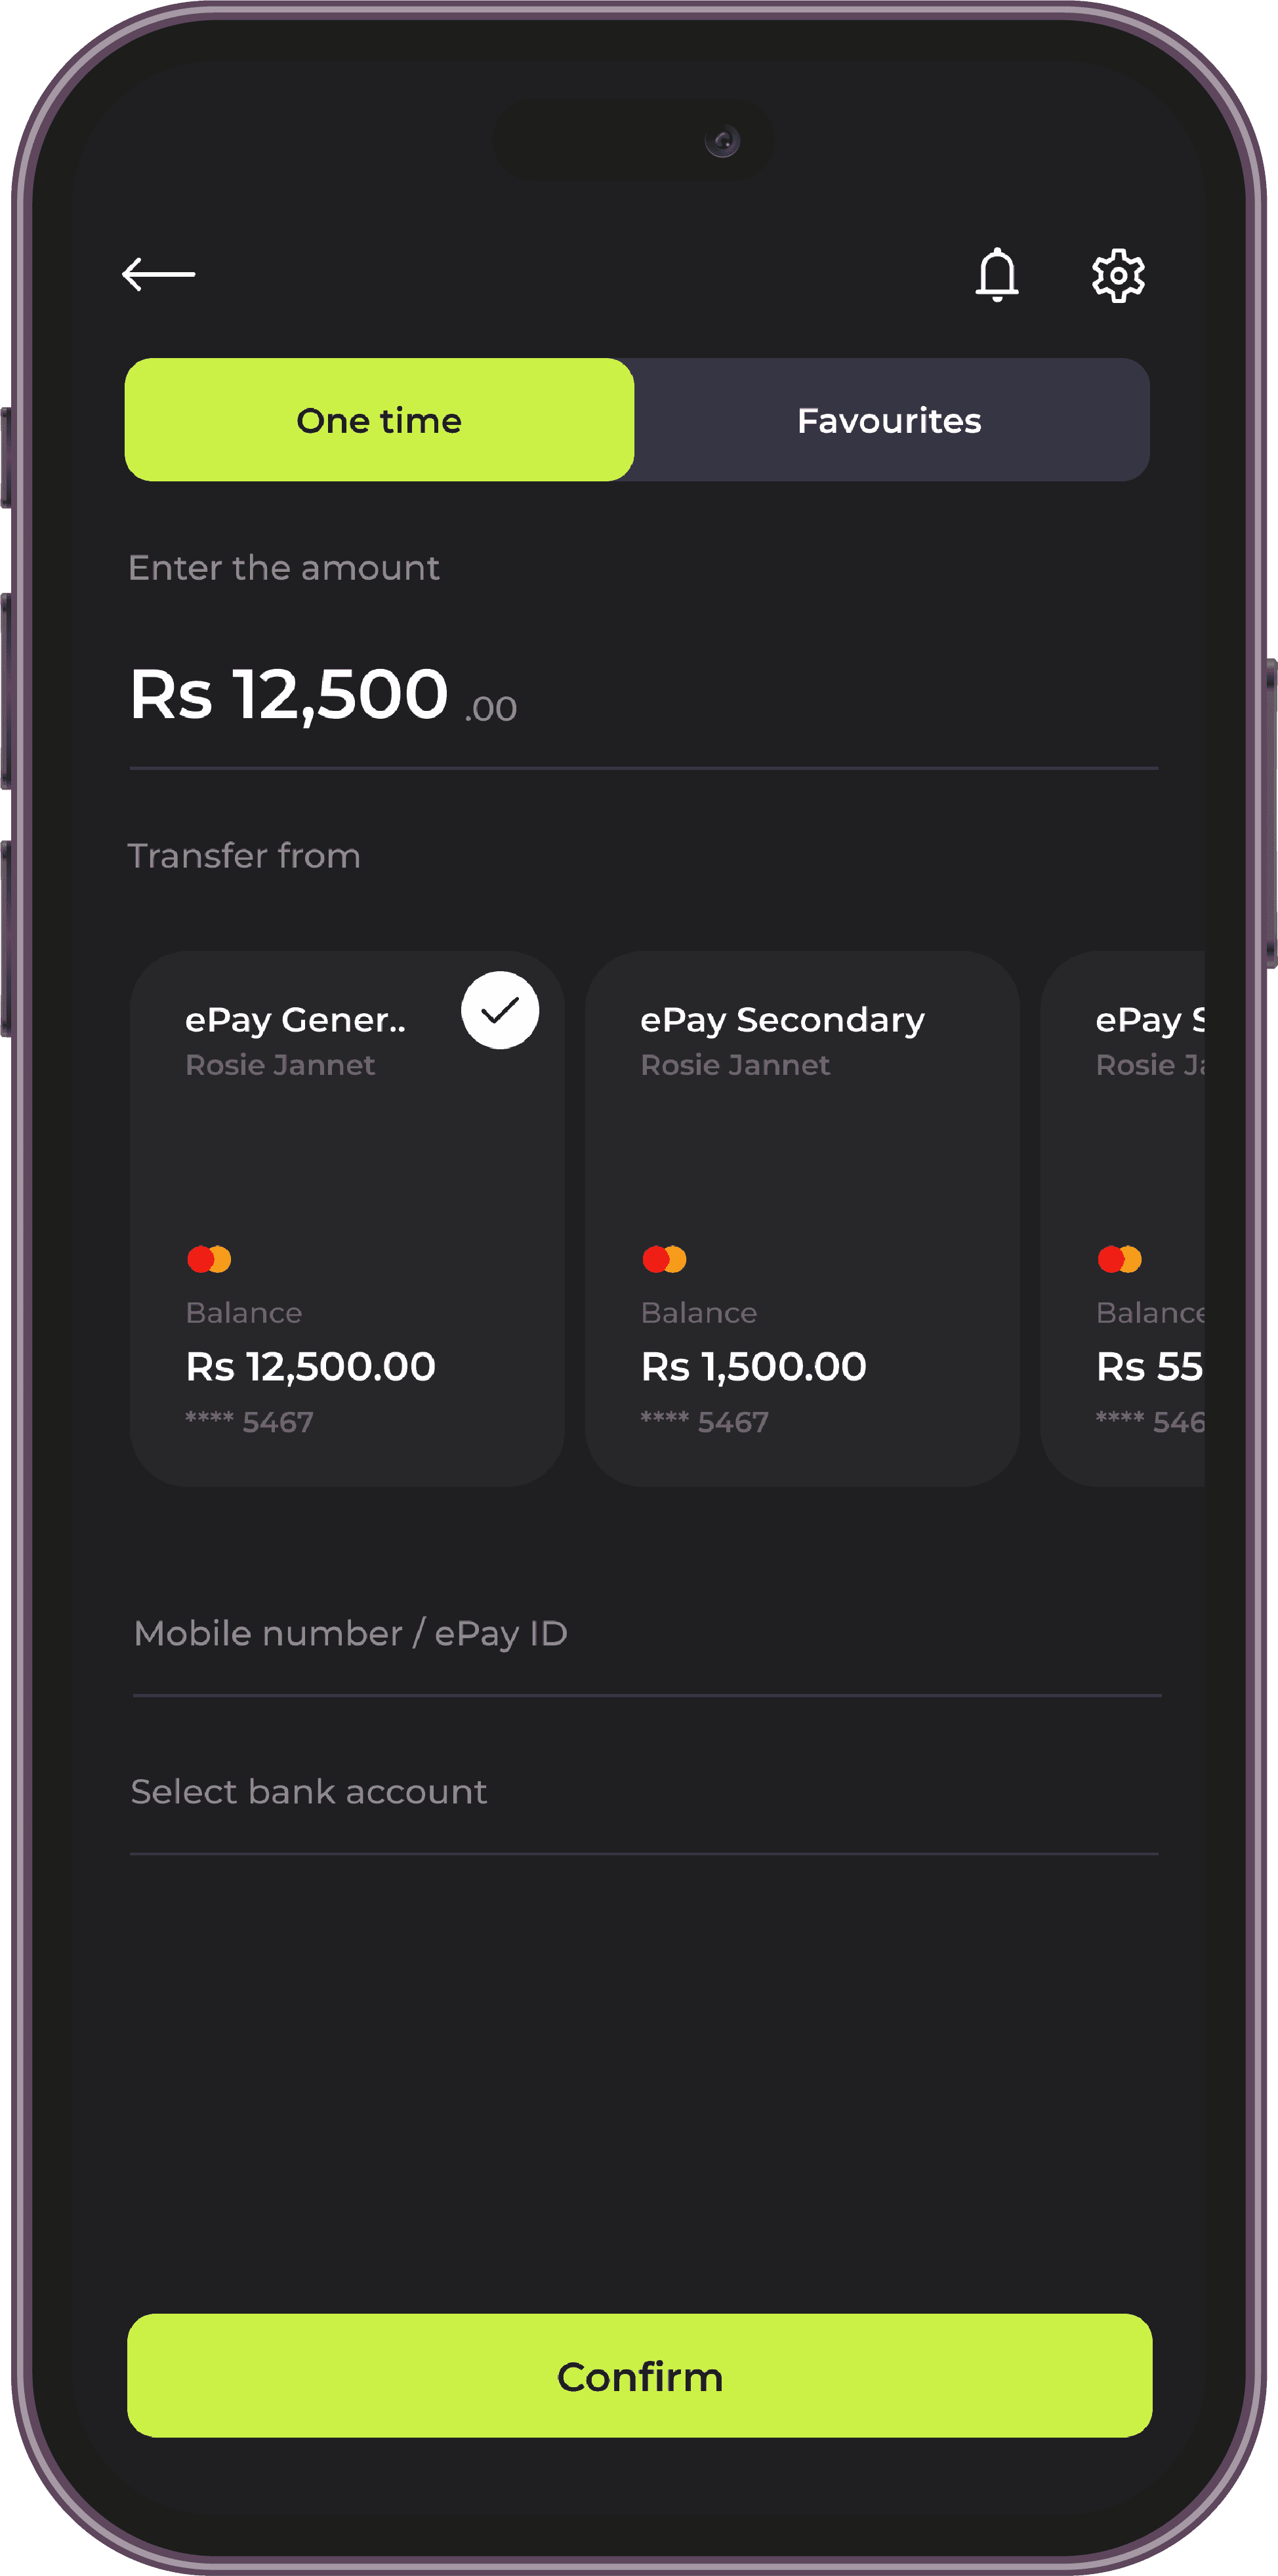Click the ePay Gener.. card title

click(x=295, y=1020)
